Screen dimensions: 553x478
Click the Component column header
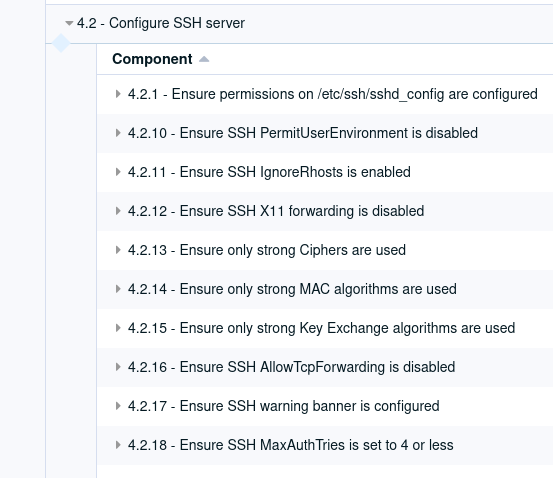click(152, 59)
